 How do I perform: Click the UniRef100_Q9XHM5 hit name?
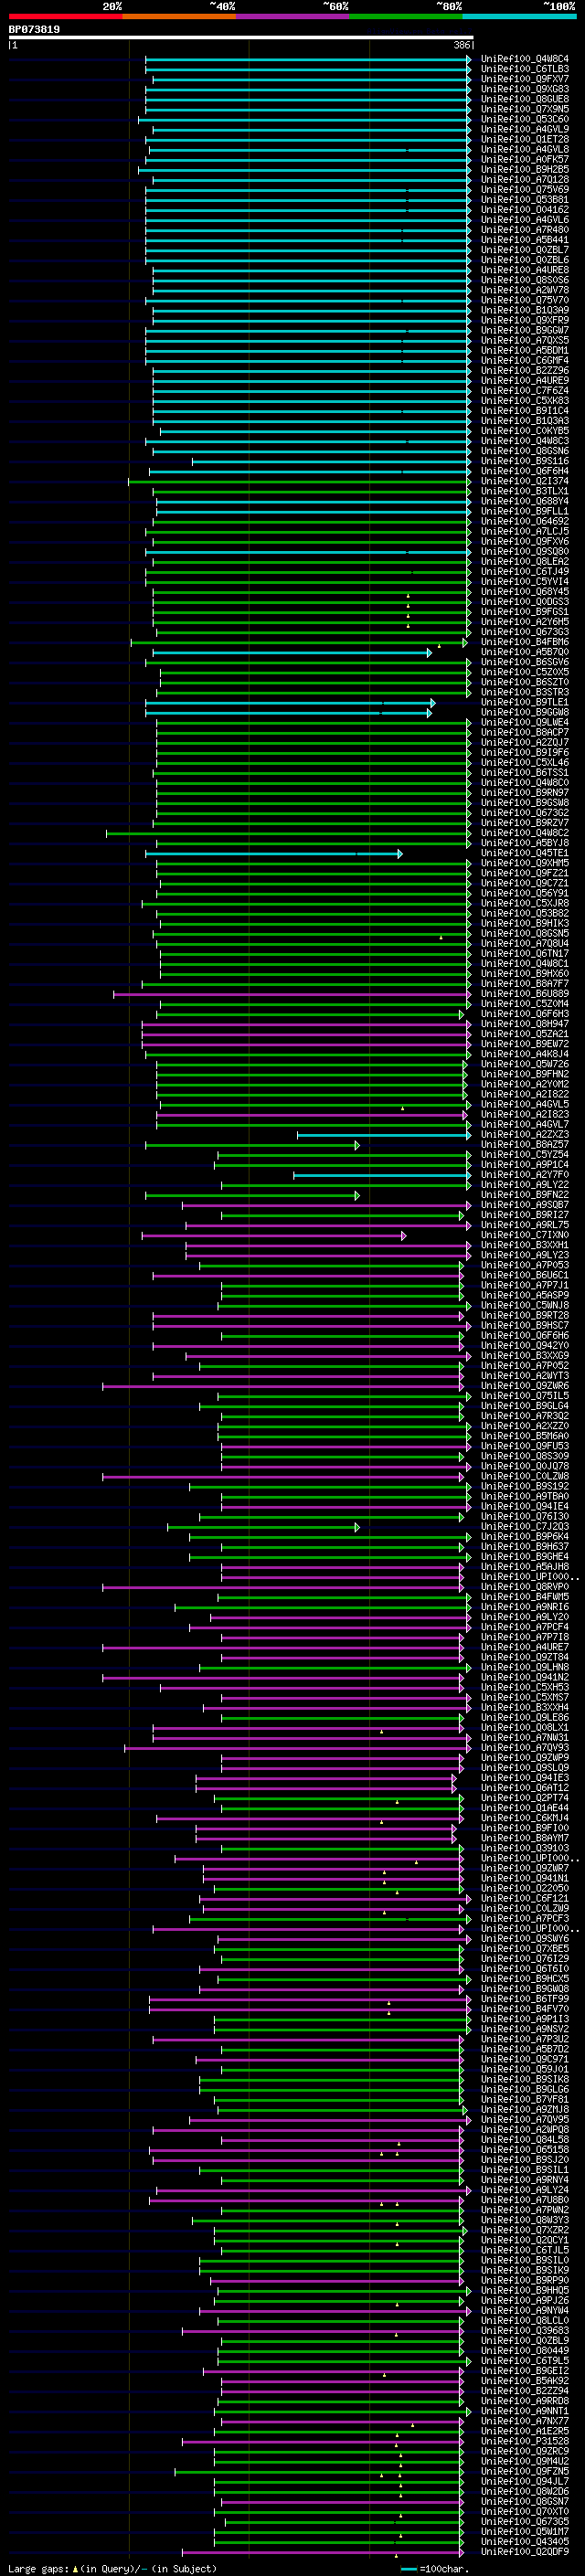tap(524, 864)
